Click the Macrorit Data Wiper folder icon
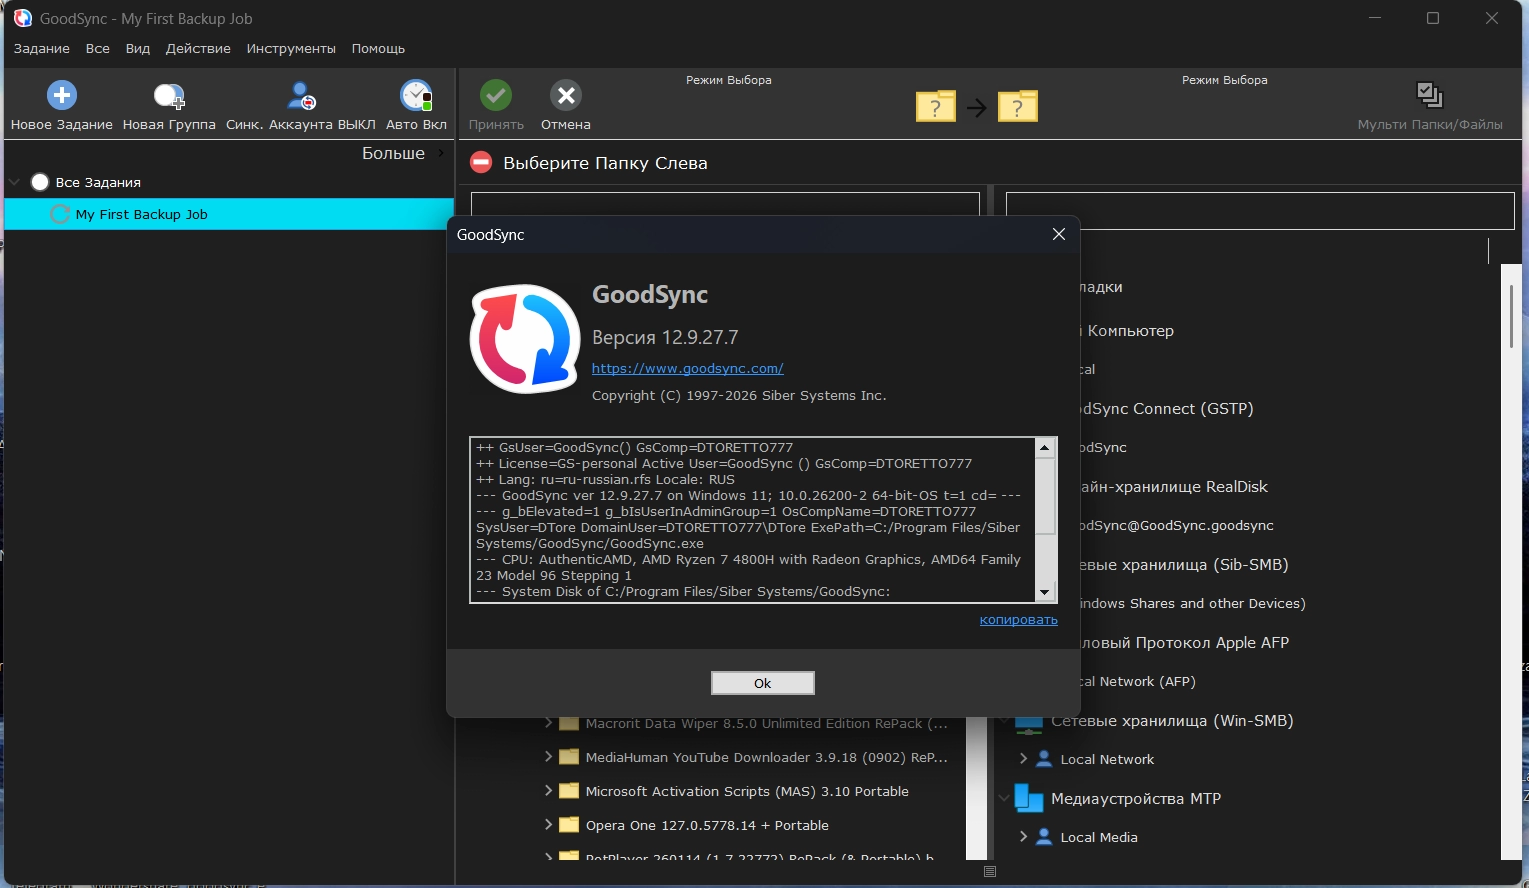 coord(569,723)
